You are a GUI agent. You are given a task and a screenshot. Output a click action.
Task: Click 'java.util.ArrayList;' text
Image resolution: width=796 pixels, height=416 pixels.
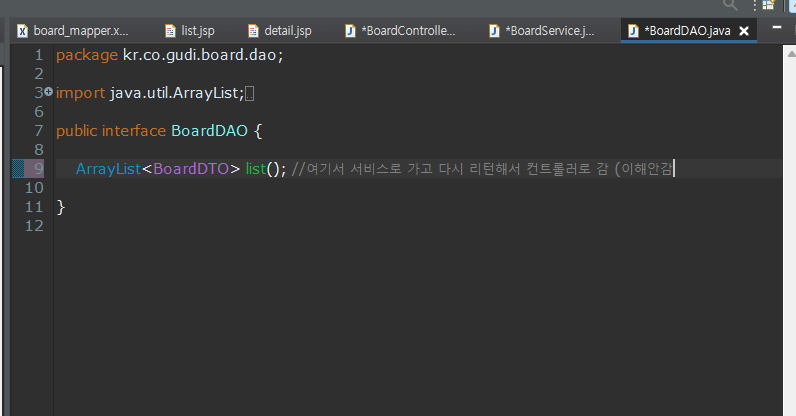pos(177,93)
